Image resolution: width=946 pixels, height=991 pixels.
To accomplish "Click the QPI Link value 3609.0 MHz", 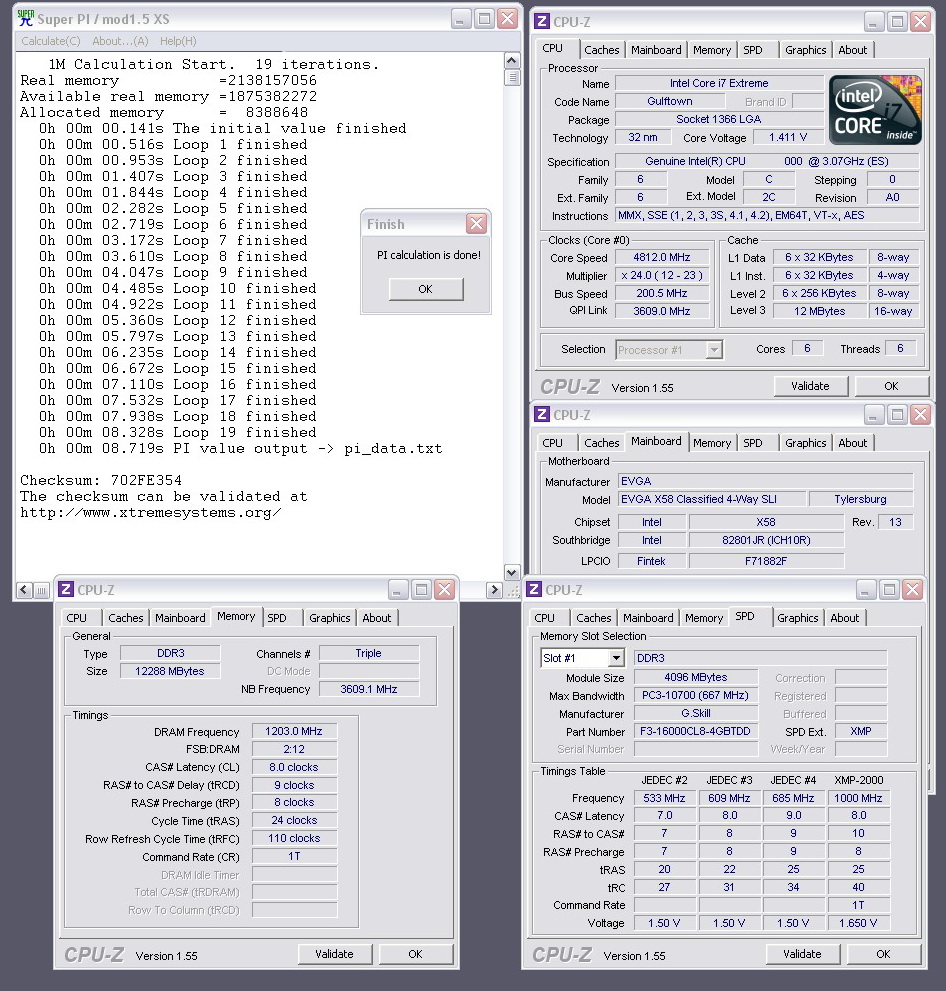I will coord(662,311).
